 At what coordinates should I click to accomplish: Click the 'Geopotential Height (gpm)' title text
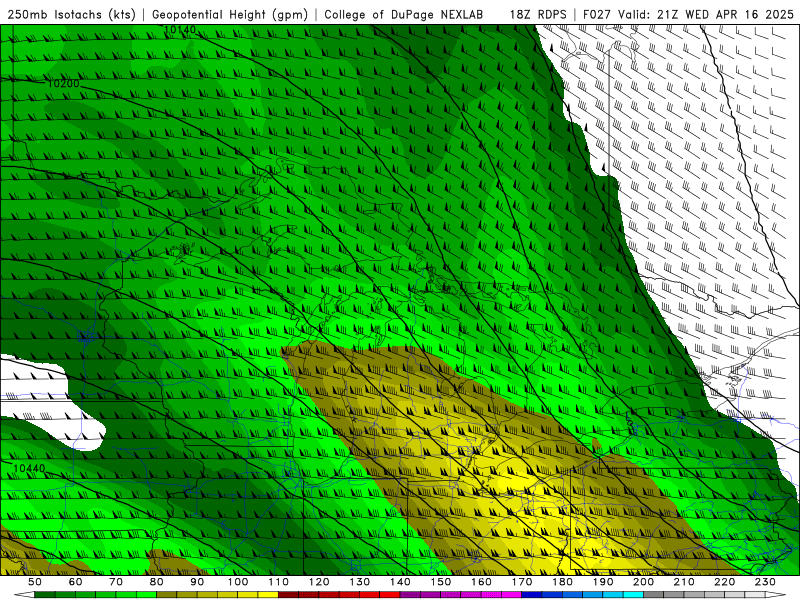coord(230,14)
